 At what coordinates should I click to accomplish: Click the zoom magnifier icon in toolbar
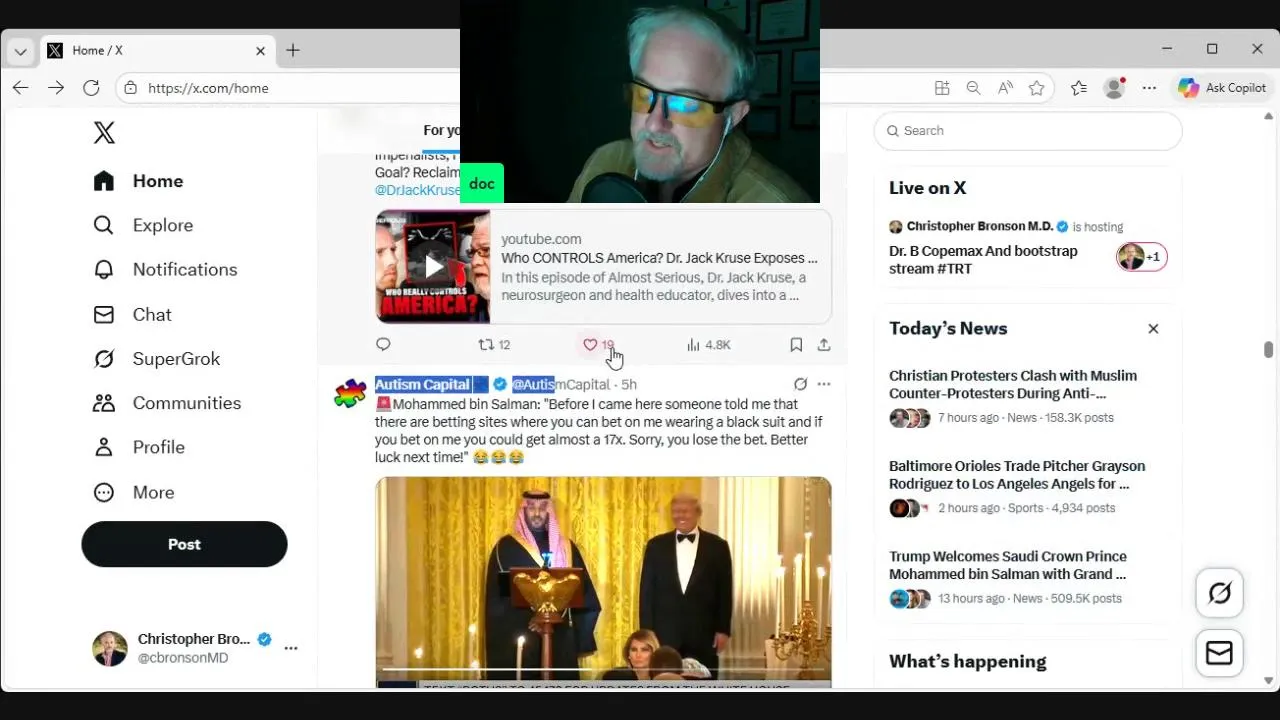coord(973,88)
